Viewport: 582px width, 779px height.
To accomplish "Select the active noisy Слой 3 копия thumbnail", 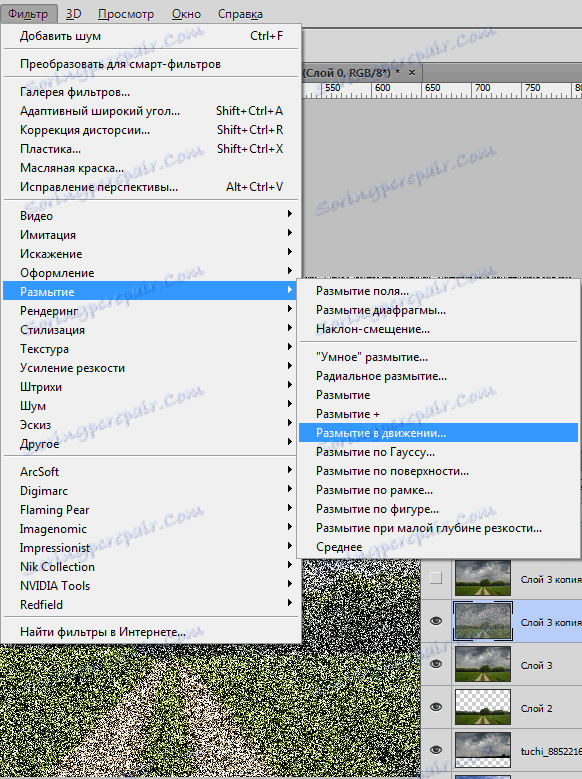I will click(x=483, y=621).
